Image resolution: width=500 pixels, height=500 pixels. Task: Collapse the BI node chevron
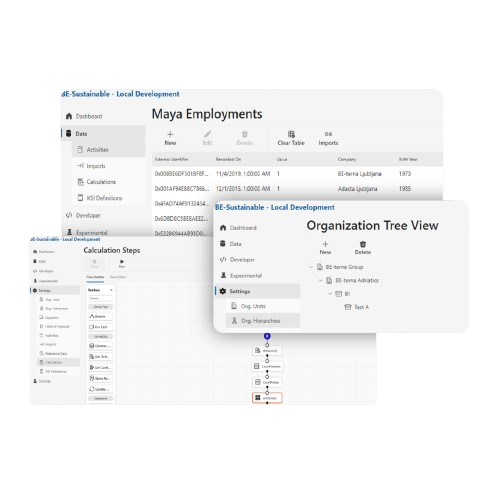(330, 294)
